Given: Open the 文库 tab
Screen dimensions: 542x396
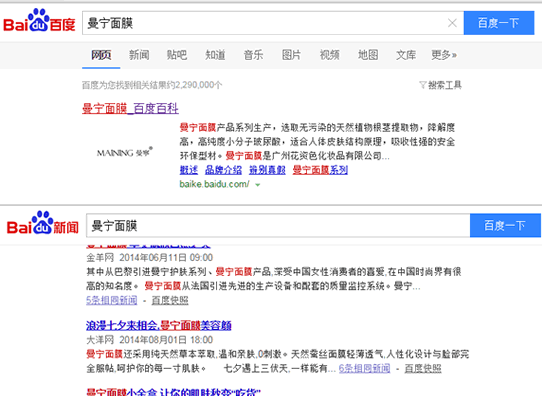Looking at the screenshot, I should (406, 55).
